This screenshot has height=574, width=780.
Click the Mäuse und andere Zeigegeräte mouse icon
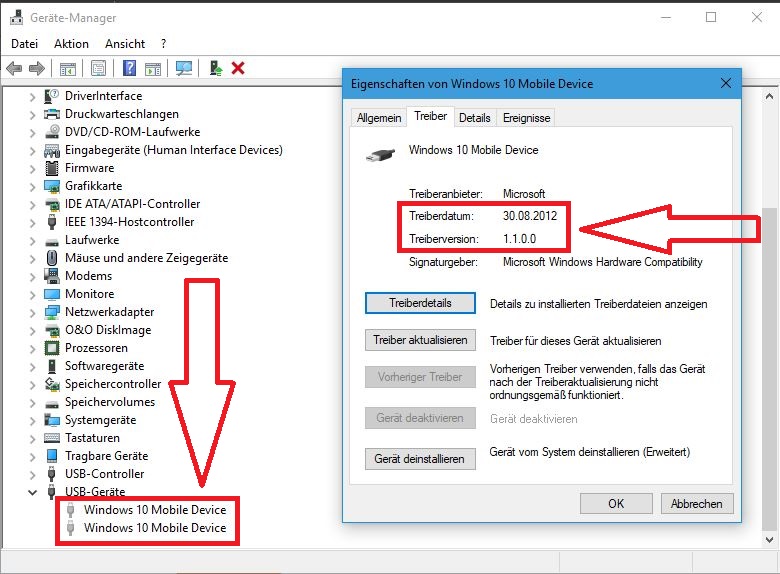coord(52,258)
